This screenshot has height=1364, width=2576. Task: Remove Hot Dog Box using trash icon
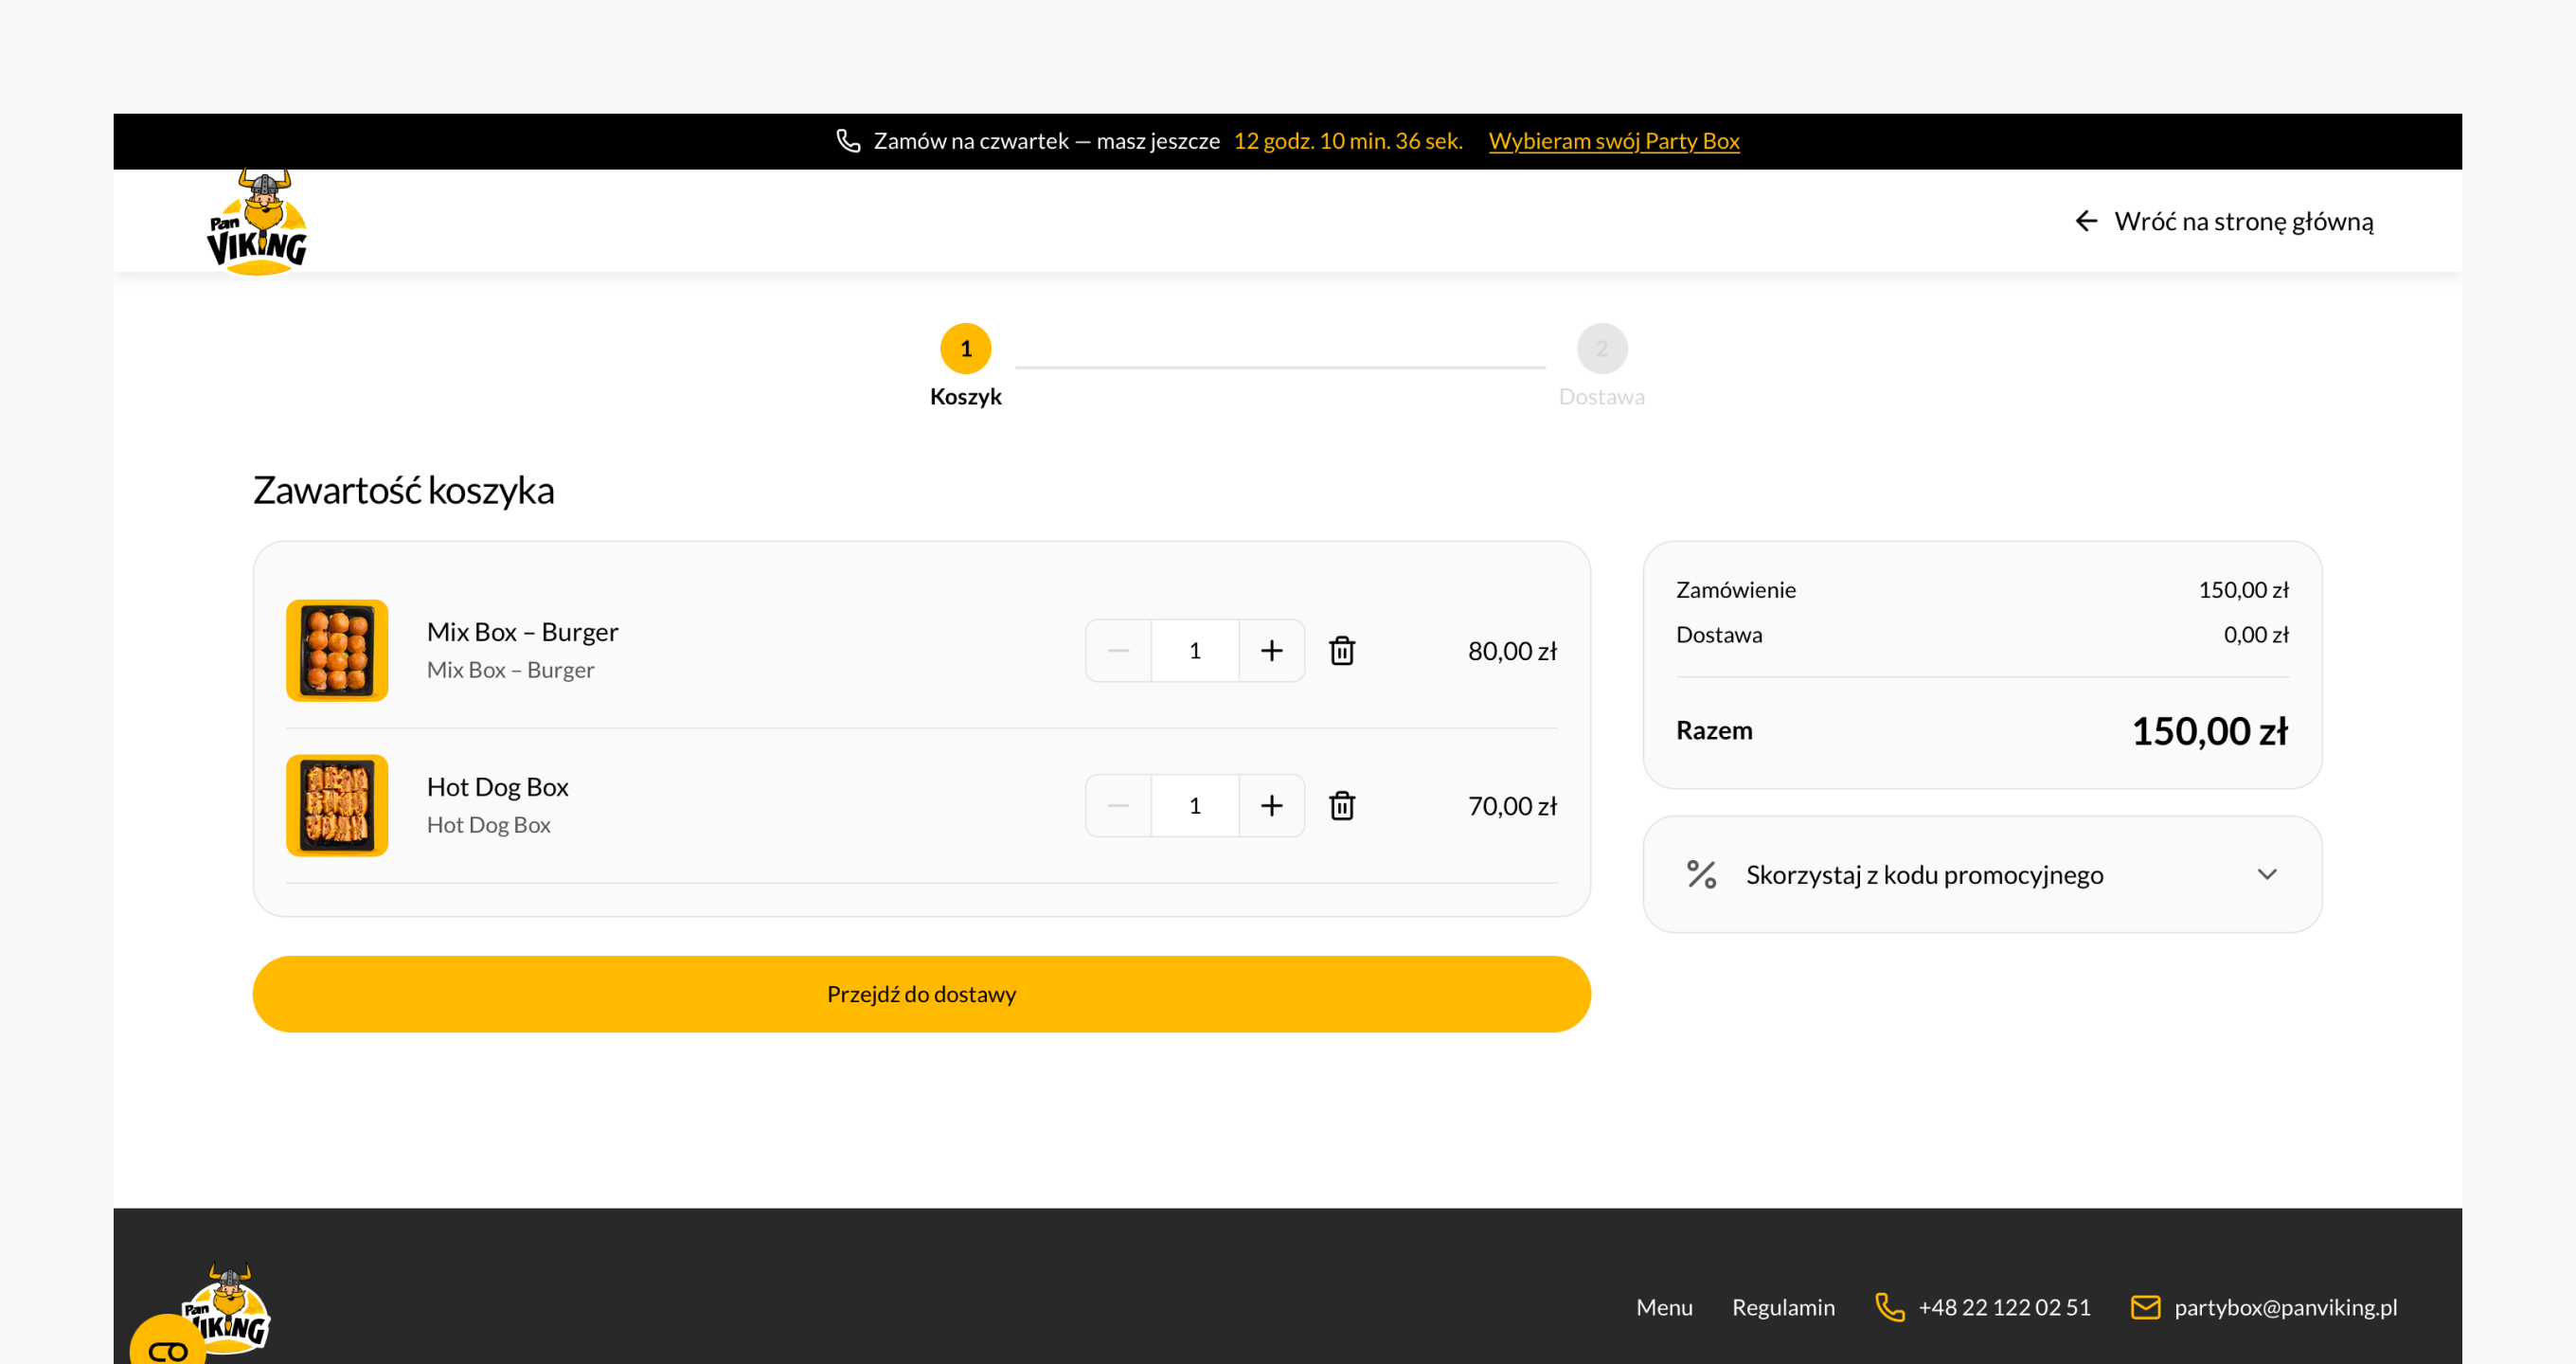[x=1342, y=806]
